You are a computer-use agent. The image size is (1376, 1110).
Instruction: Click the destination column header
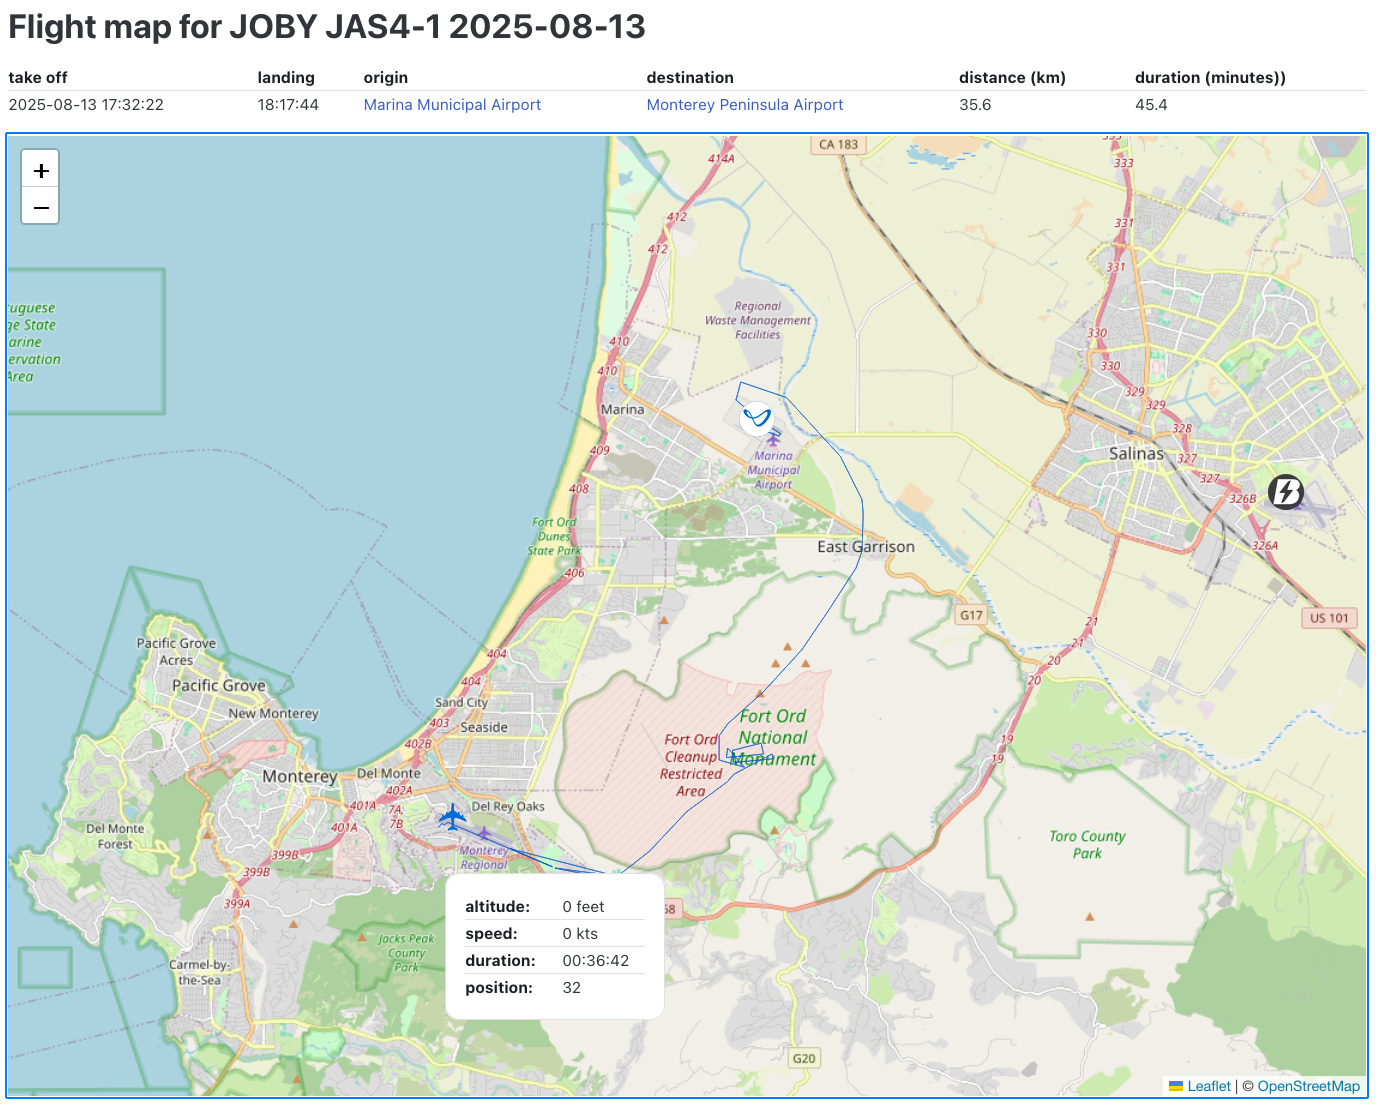click(690, 77)
